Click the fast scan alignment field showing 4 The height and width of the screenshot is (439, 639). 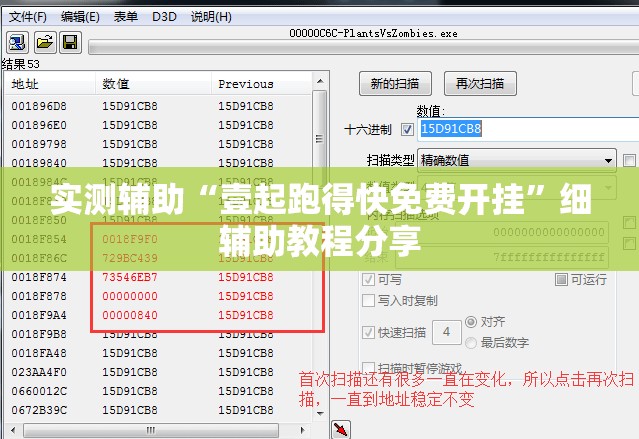coord(447,332)
